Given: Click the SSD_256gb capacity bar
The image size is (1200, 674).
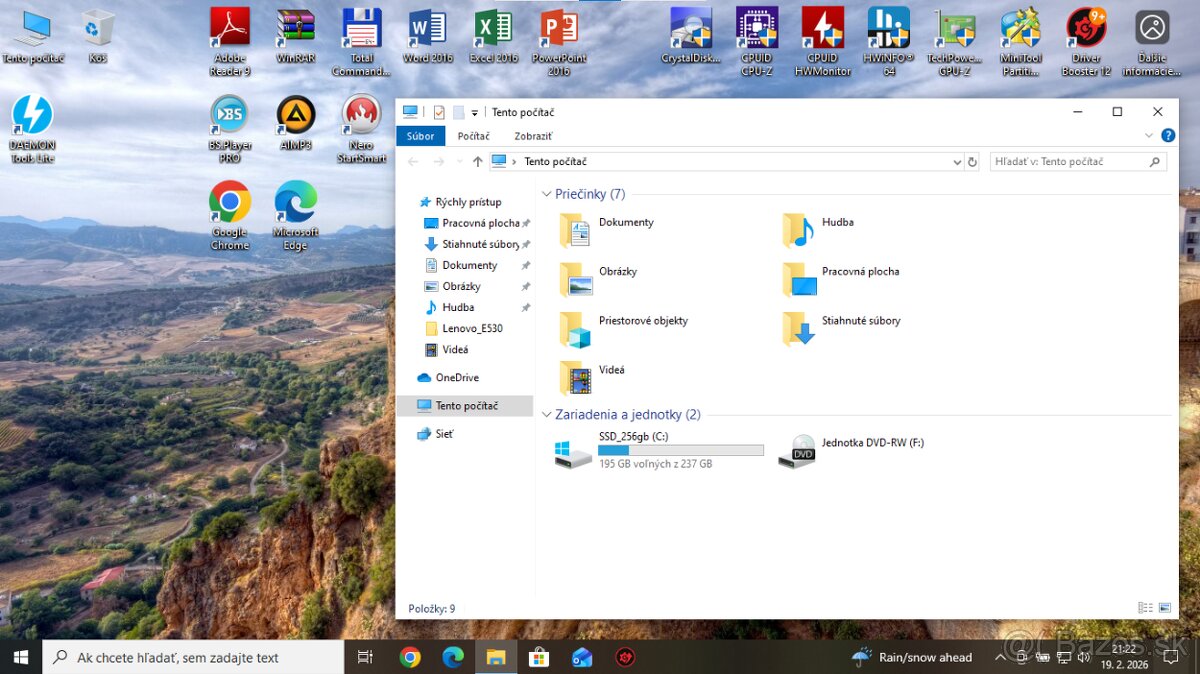Looking at the screenshot, I should (x=680, y=450).
